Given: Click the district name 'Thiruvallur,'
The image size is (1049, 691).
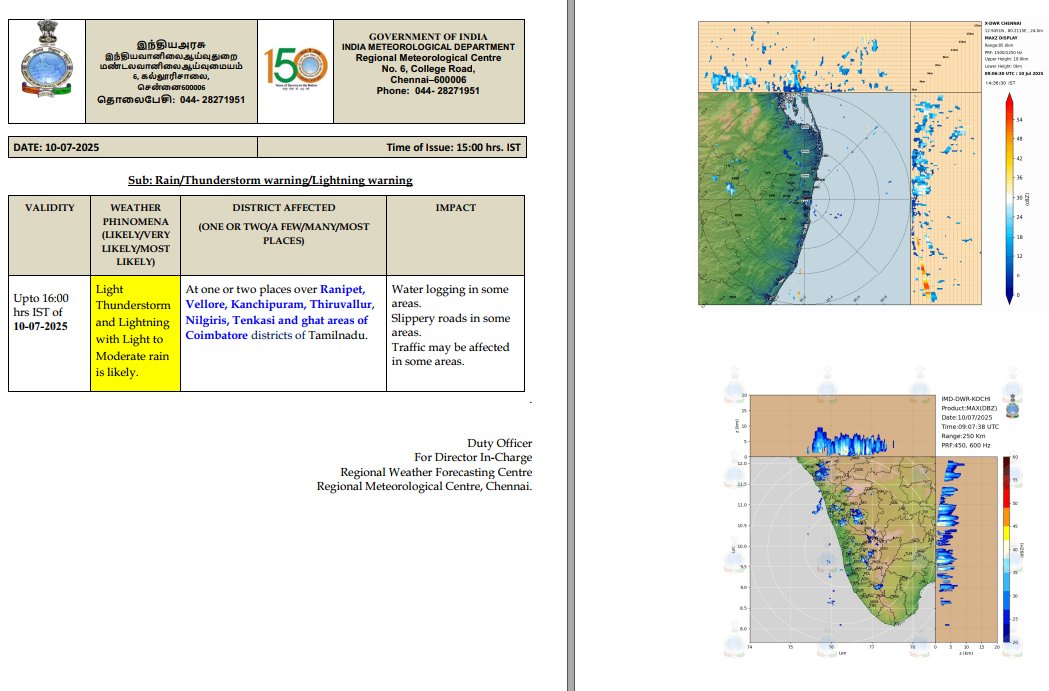Looking at the screenshot, I should (342, 304).
